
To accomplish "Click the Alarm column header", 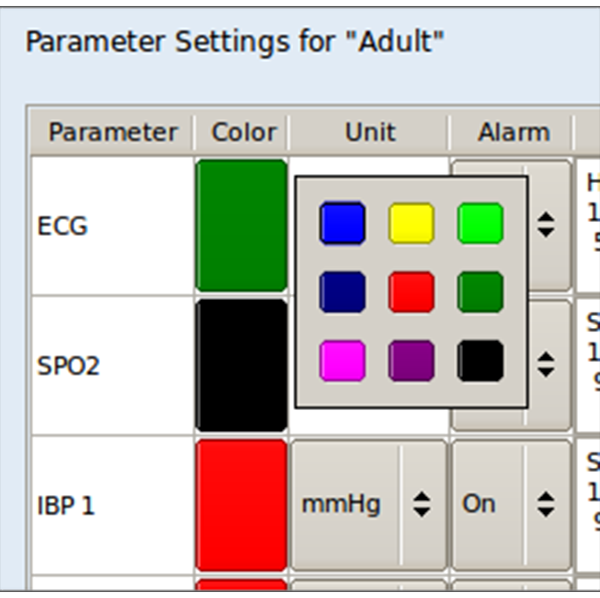I will (513, 132).
